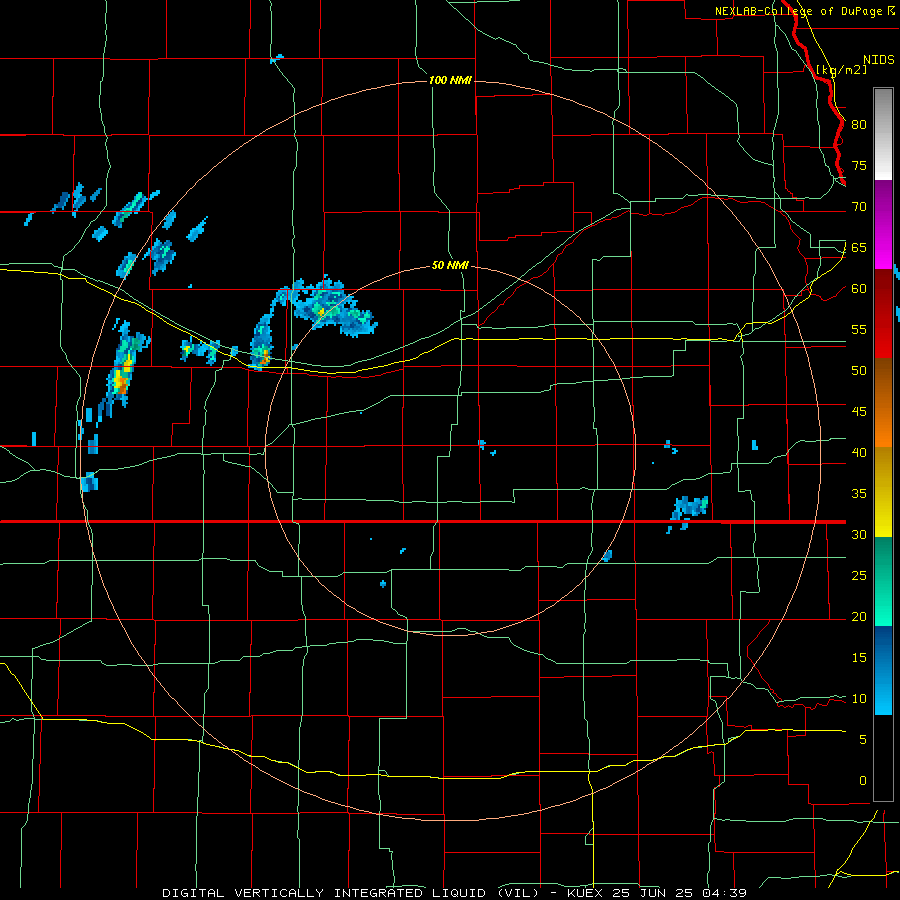Click the [kg/m2] units label
This screenshot has height=900, width=900.
coord(841,70)
